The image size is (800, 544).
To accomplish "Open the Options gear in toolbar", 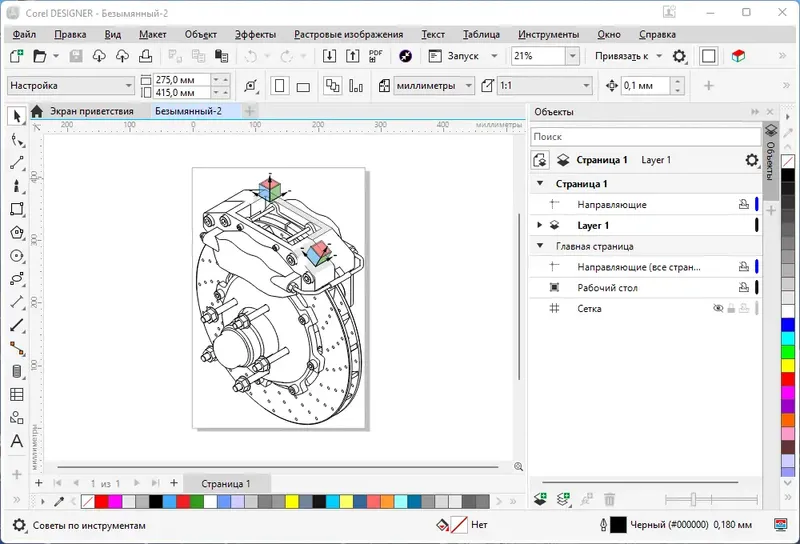I will click(x=679, y=57).
